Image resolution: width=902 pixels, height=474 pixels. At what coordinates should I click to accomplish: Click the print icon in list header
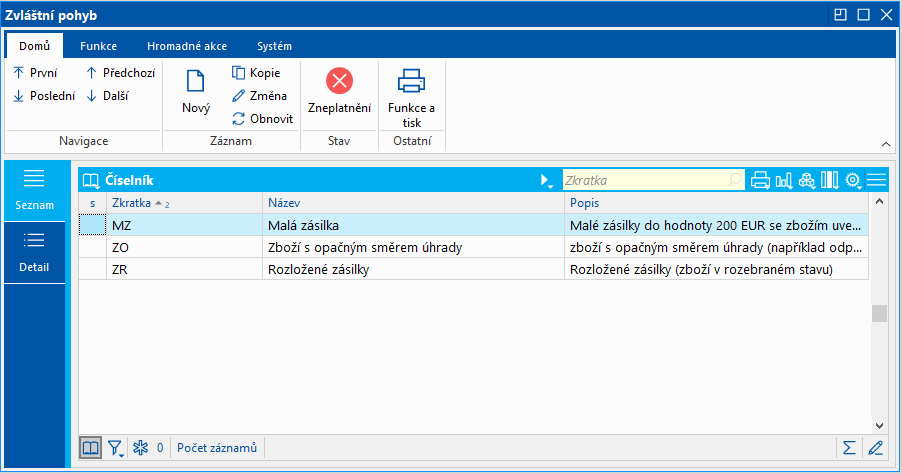pos(760,181)
